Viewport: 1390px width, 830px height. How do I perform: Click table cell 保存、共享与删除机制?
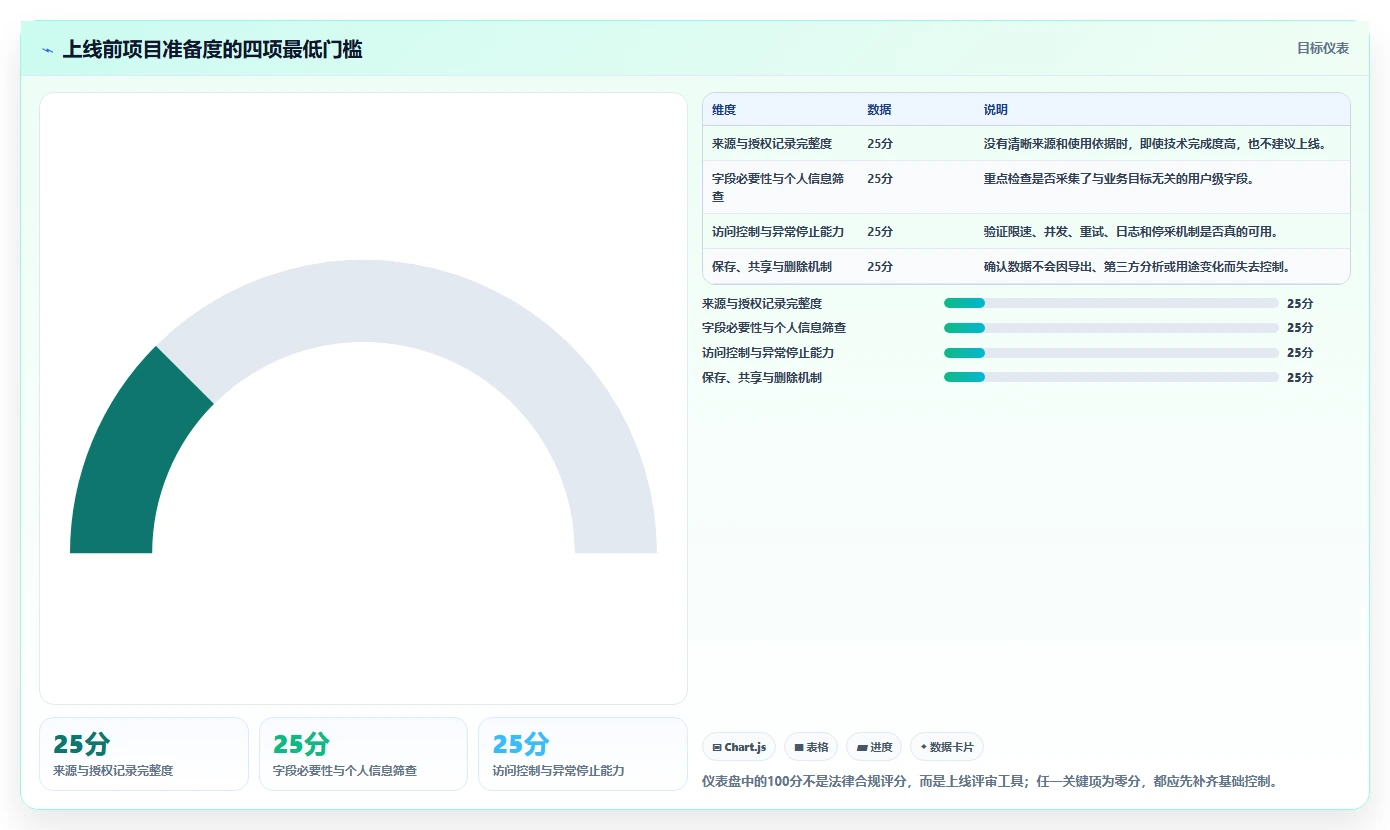tap(772, 267)
